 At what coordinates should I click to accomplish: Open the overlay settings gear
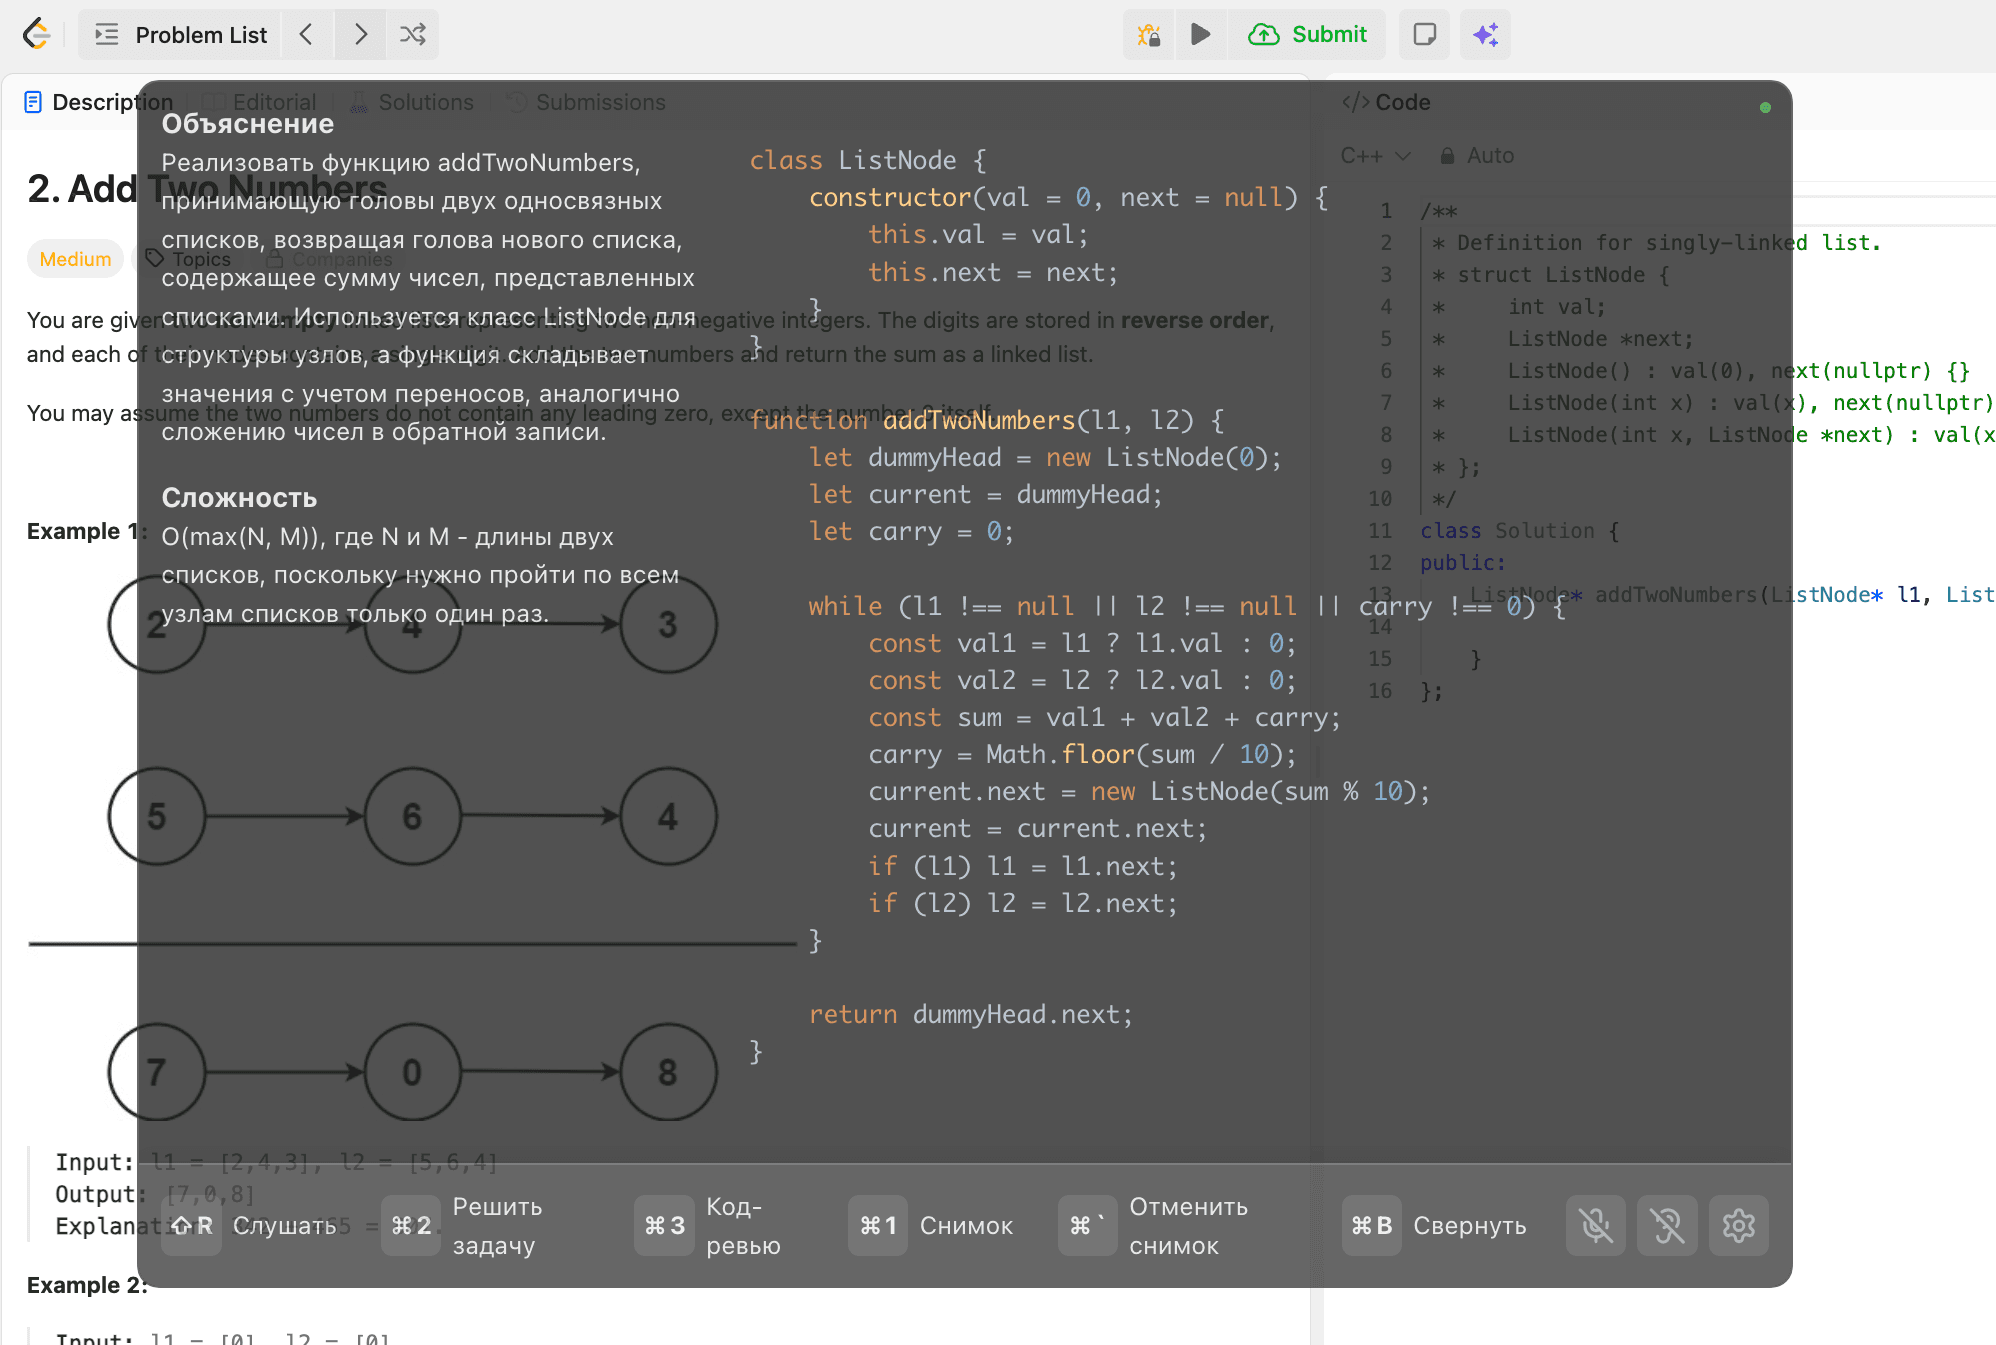pyautogui.click(x=1739, y=1225)
